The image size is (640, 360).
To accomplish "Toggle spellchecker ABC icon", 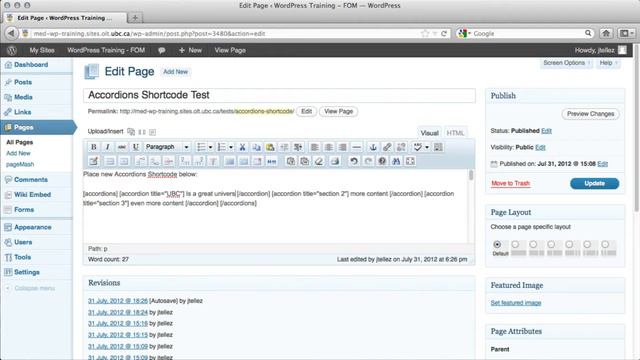I will [x=417, y=147].
